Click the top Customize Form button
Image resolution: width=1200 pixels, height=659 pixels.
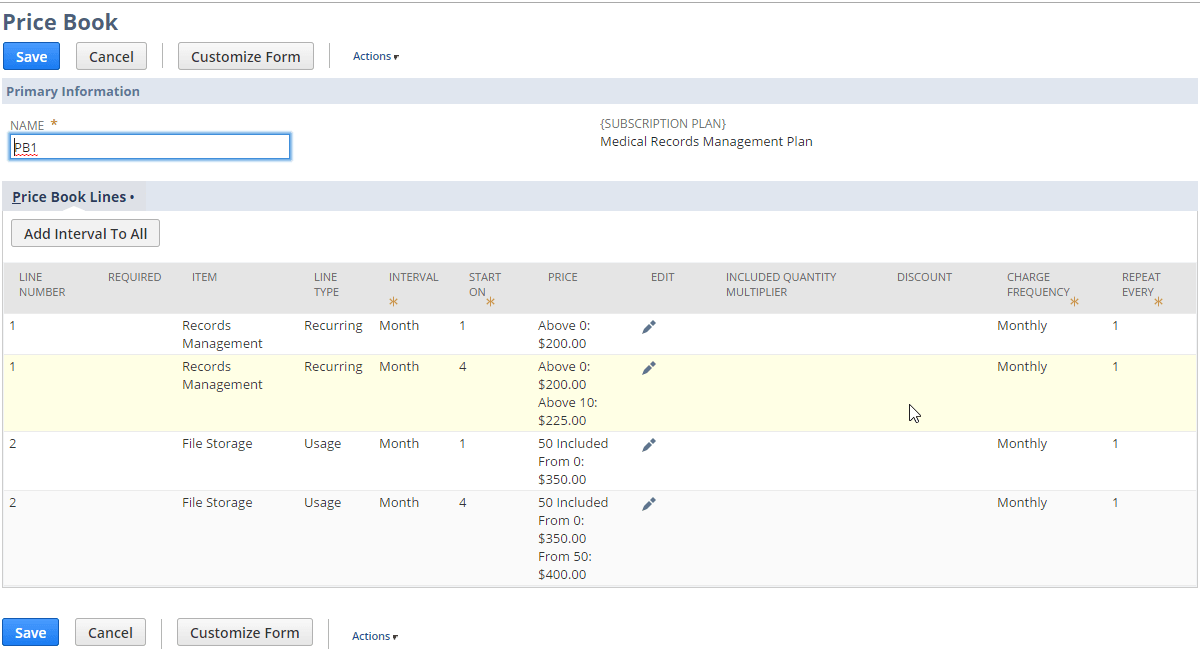point(246,56)
